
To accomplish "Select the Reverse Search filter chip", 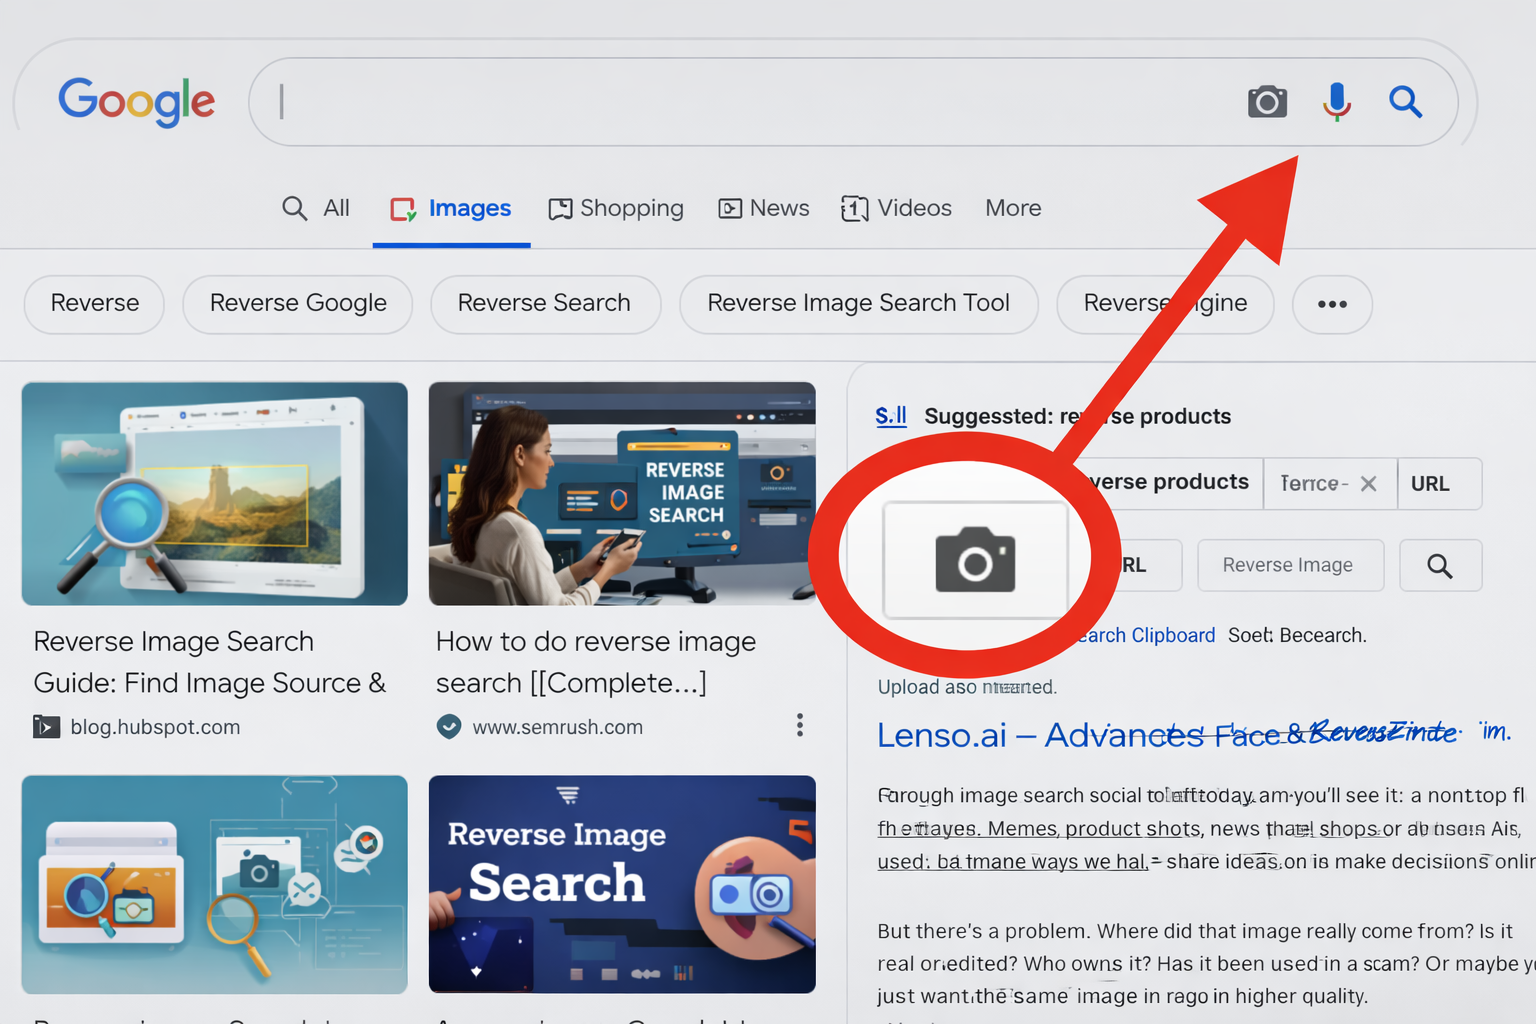I will (544, 303).
